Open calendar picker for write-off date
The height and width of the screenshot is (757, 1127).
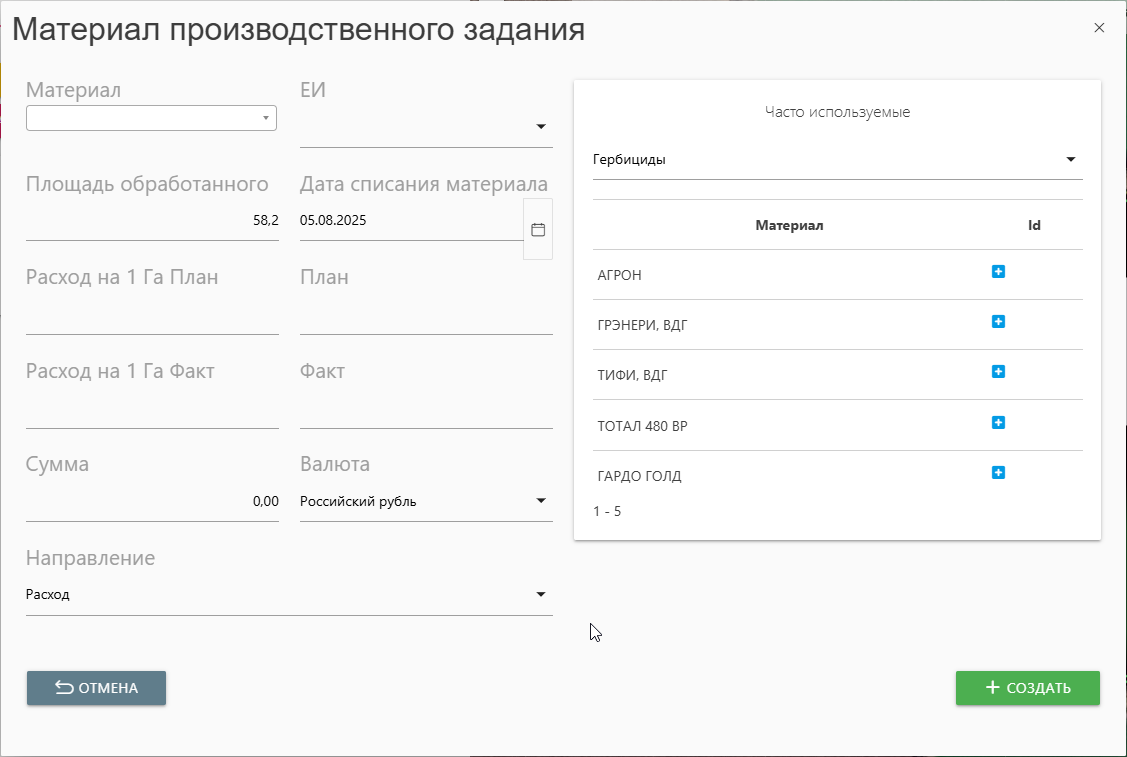tap(538, 229)
